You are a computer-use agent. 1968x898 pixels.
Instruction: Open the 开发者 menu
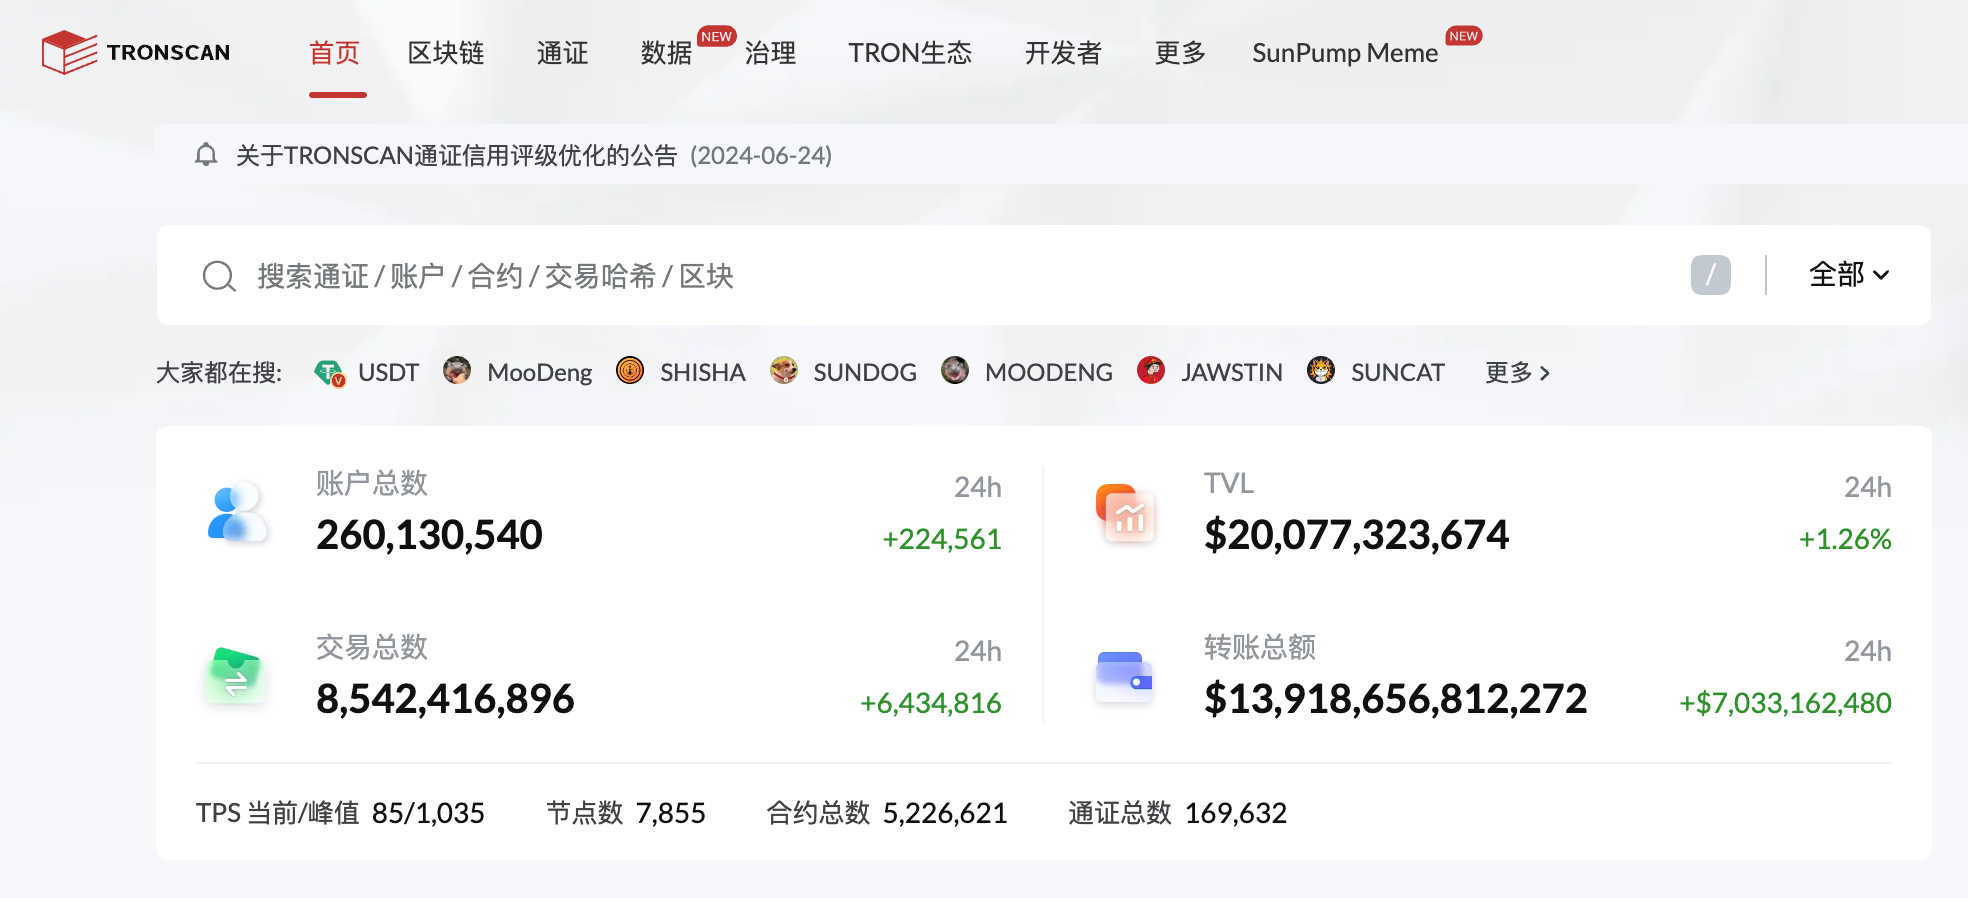(1063, 53)
